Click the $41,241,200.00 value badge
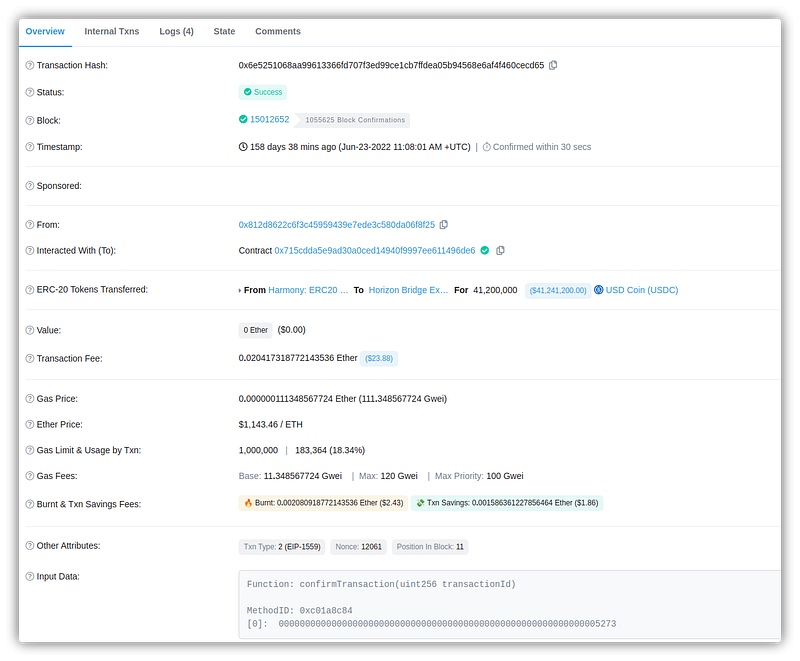This screenshot has height=661, width=800. click(558, 290)
